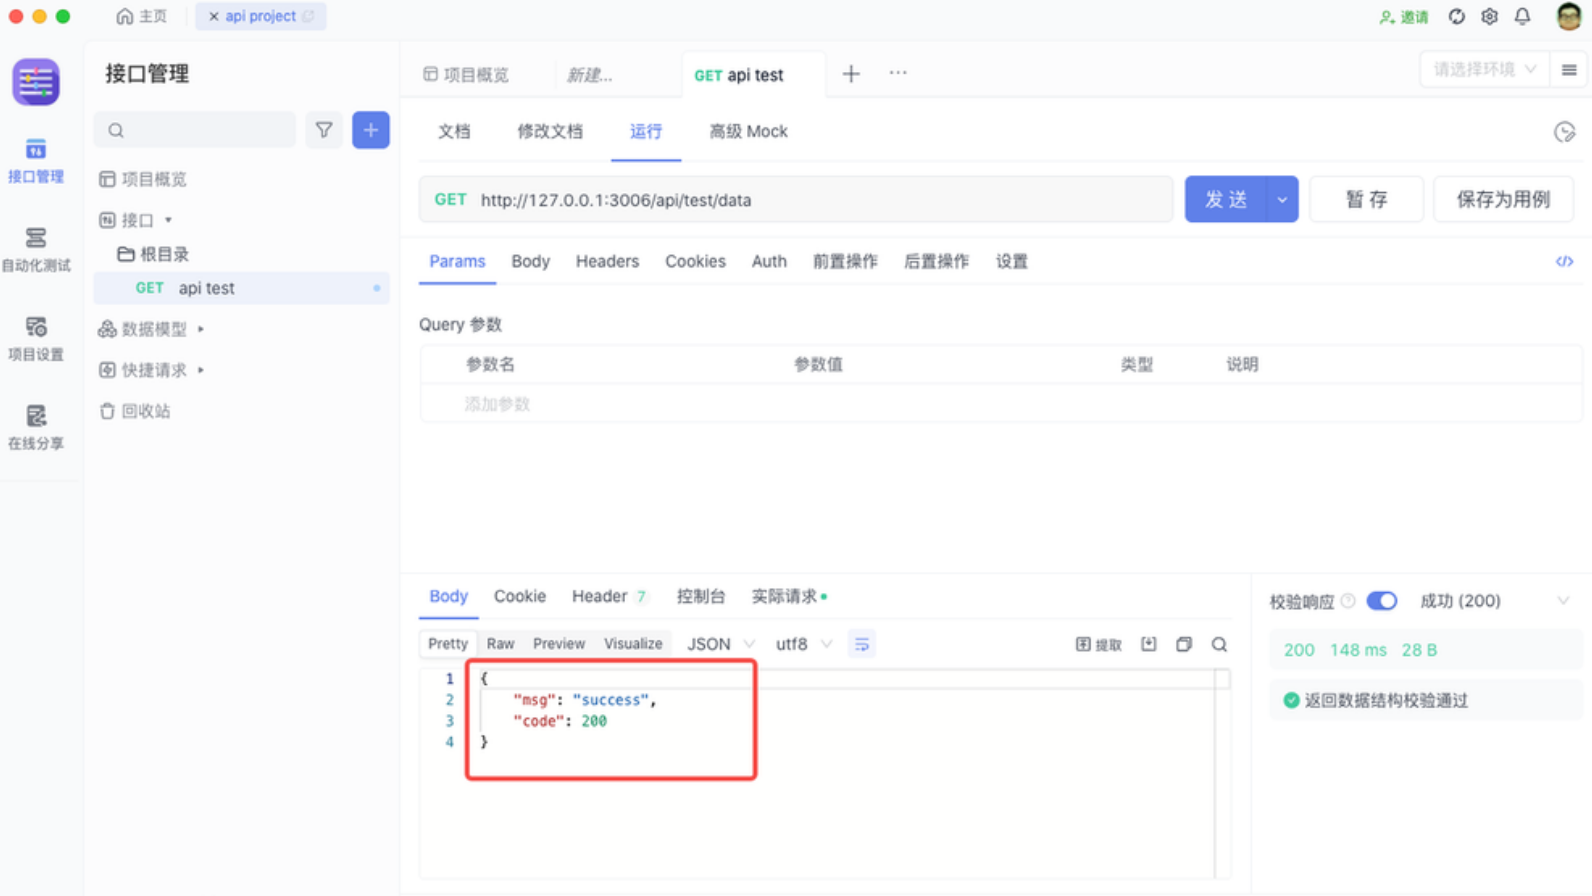This screenshot has height=896, width=1592.
Task: Open the 主页 home tab
Action: [x=142, y=16]
